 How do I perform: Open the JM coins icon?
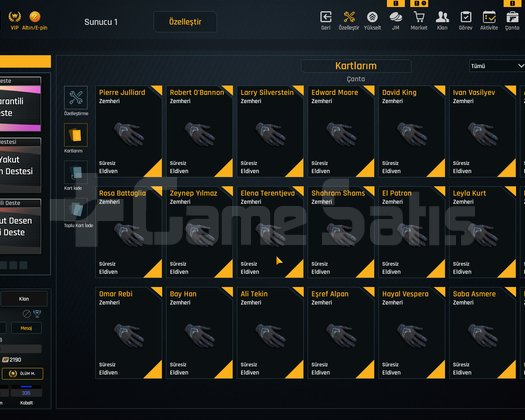[396, 17]
